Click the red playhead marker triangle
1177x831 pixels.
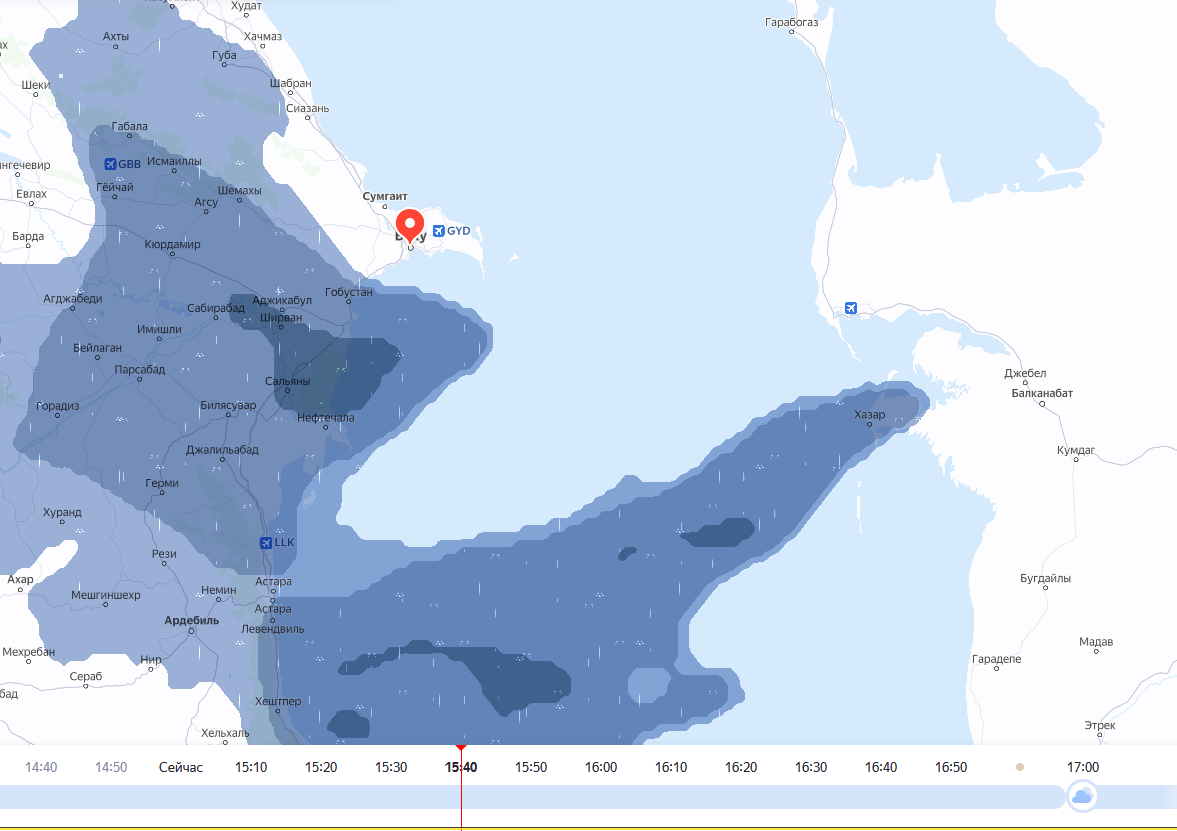[461, 748]
